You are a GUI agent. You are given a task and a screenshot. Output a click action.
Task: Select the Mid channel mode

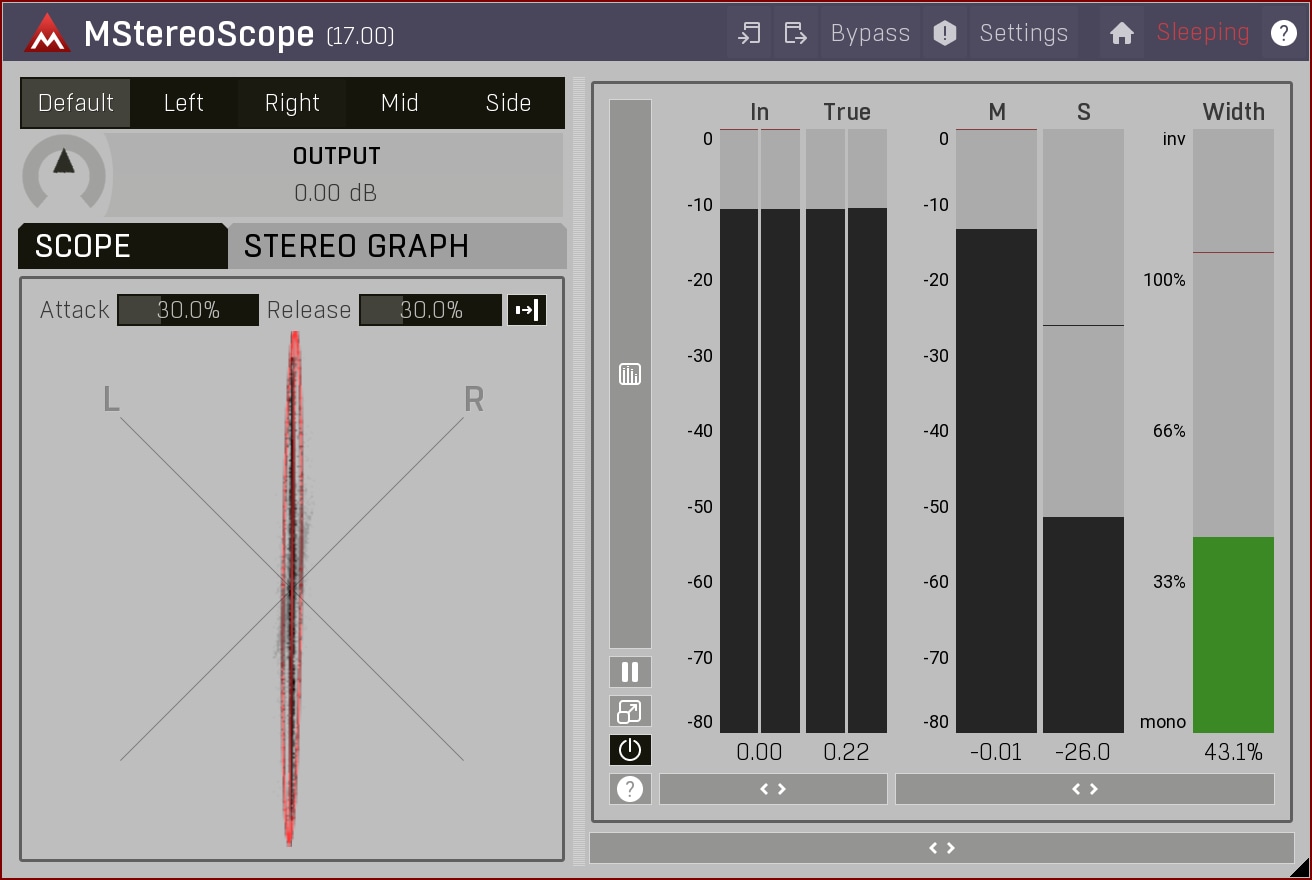pos(400,103)
